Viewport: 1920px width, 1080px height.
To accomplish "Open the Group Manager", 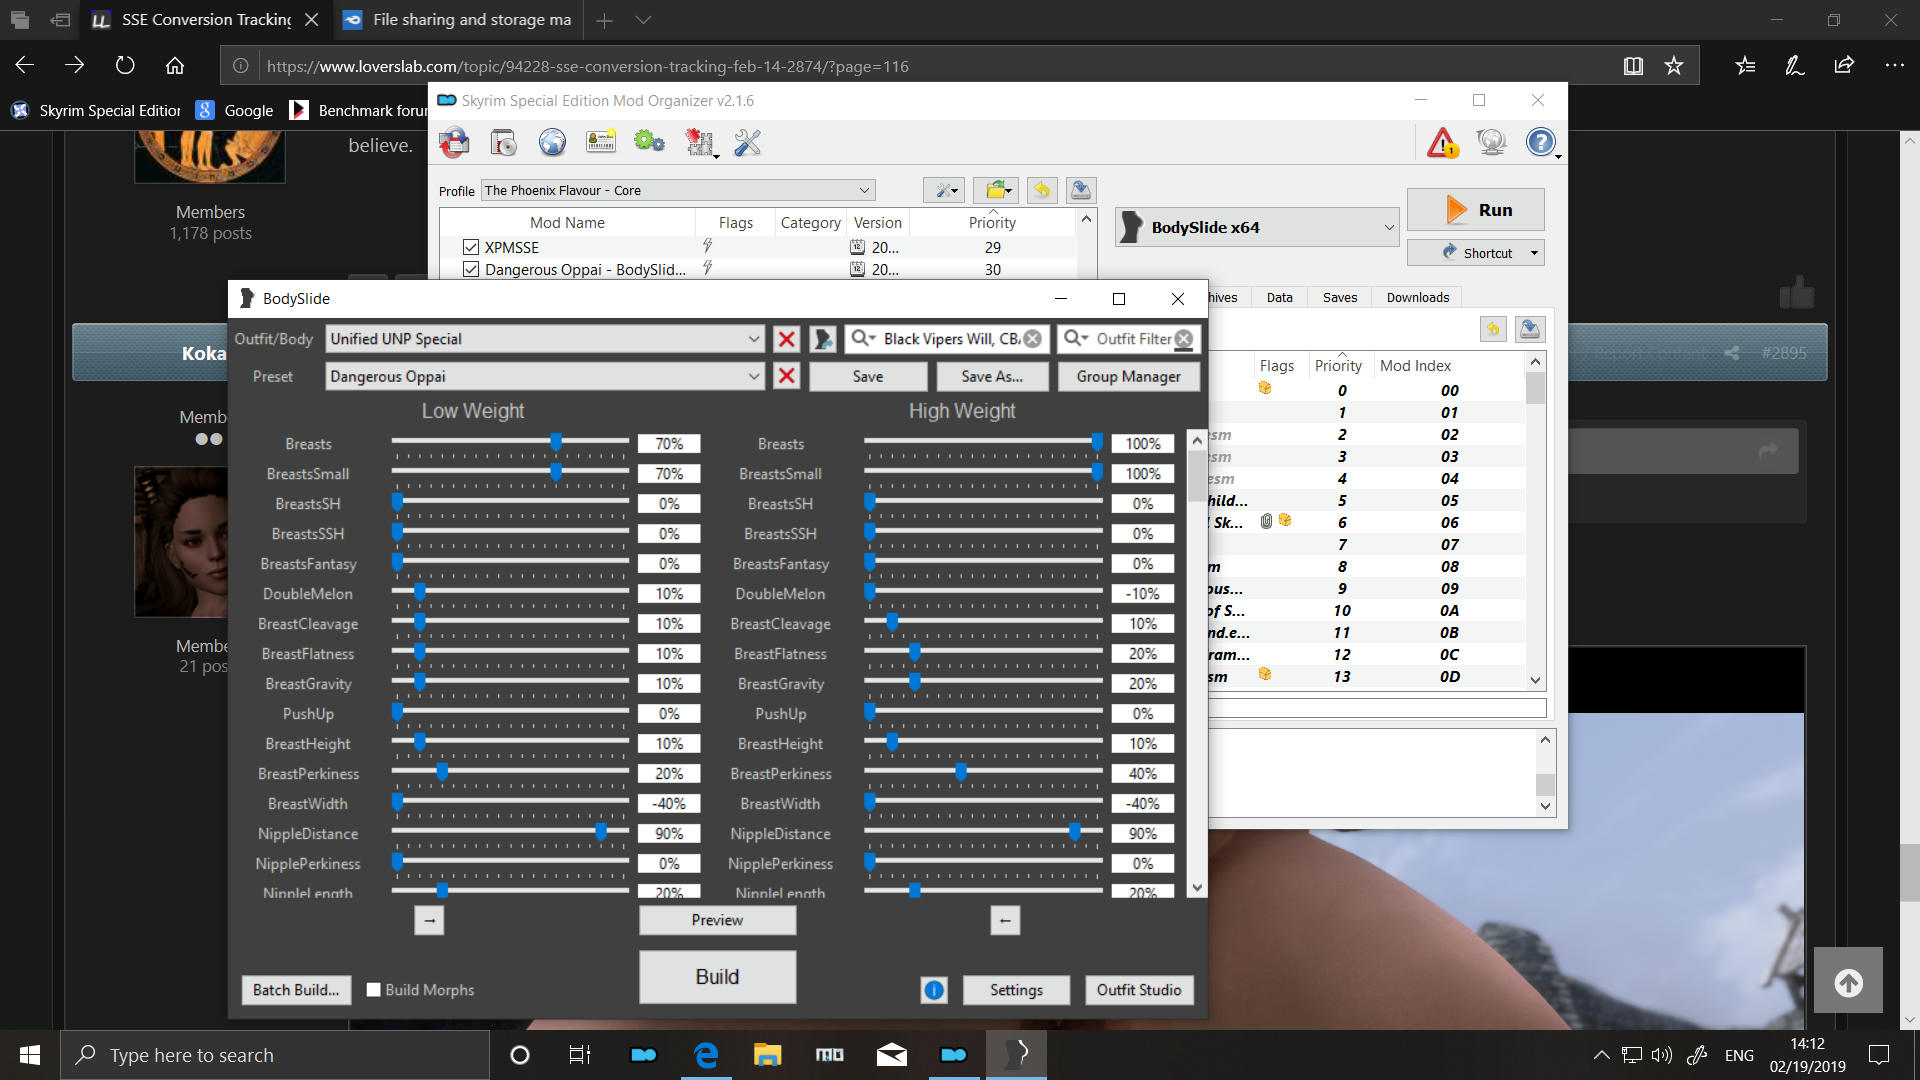I will point(1128,376).
